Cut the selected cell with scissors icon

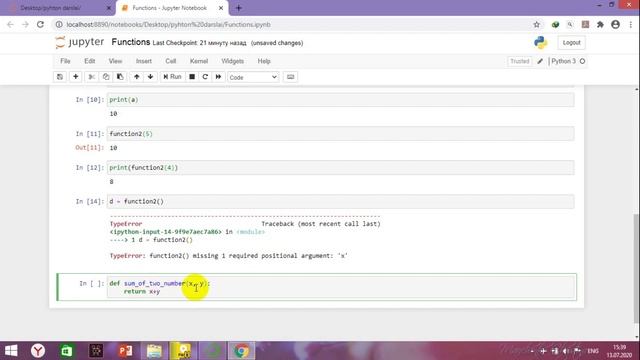(91, 77)
